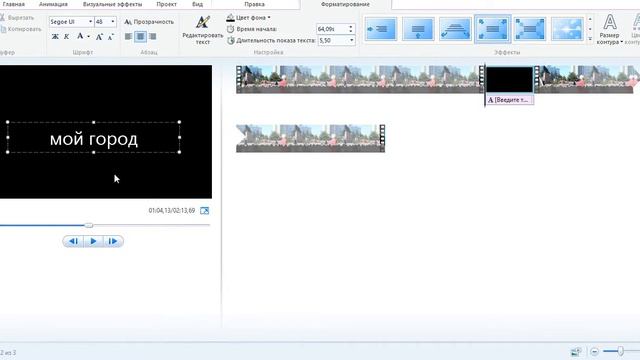640x360 pixels.
Task: Toggle italic К formatting
Action: pyautogui.click(x=67, y=37)
